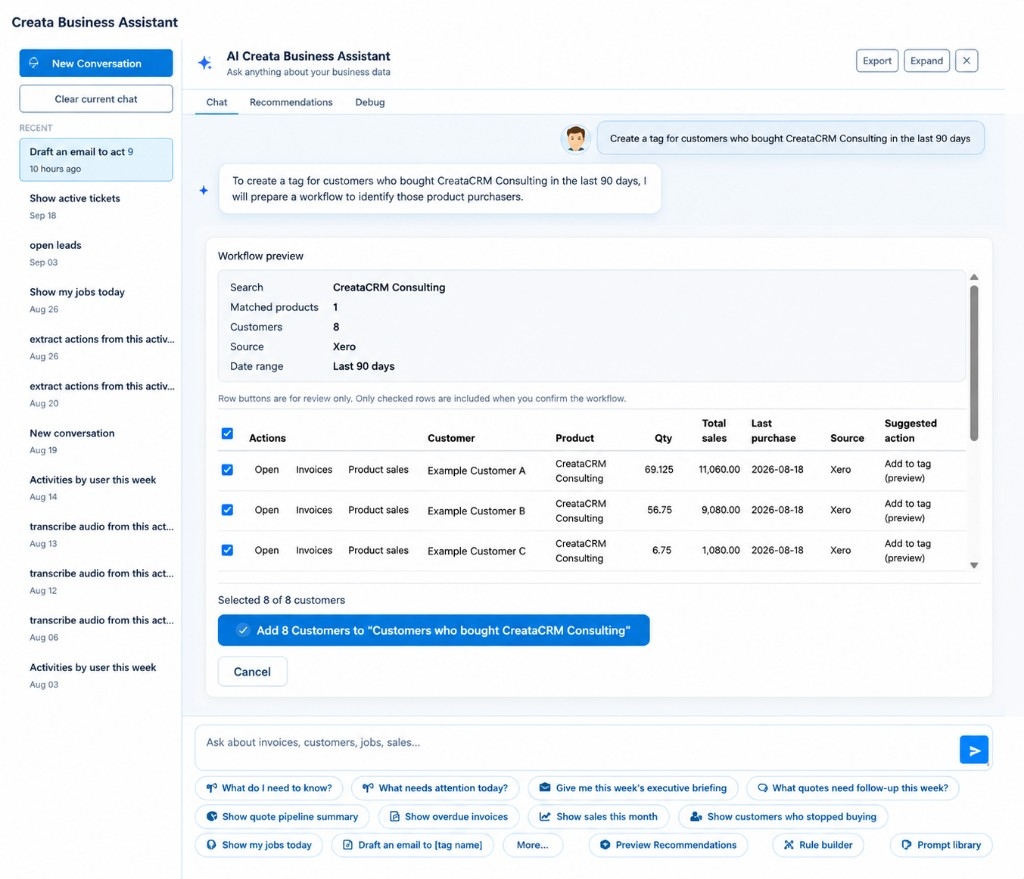
Task: Open 'Activities by user this week' from Aug 14
Action: (x=96, y=488)
